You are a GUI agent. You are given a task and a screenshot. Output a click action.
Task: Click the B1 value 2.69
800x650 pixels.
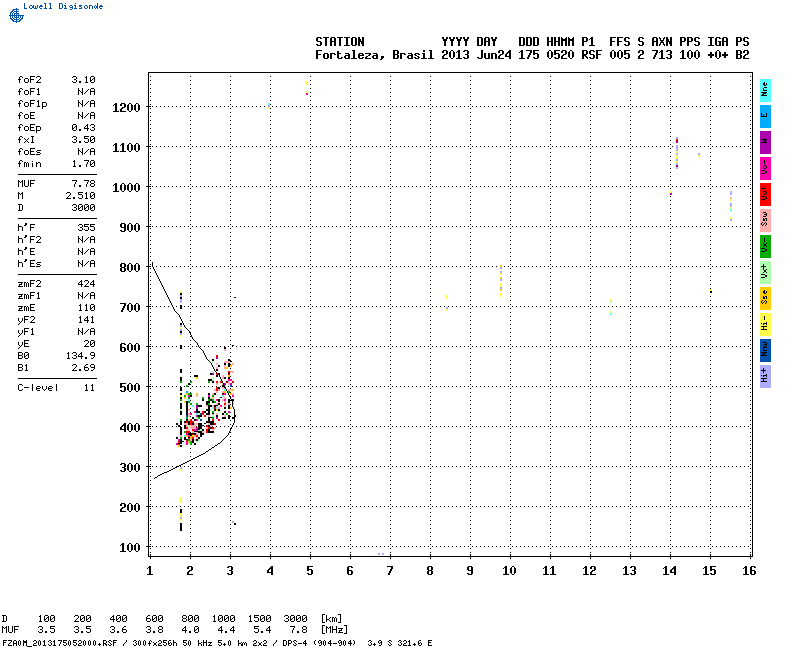click(x=83, y=368)
